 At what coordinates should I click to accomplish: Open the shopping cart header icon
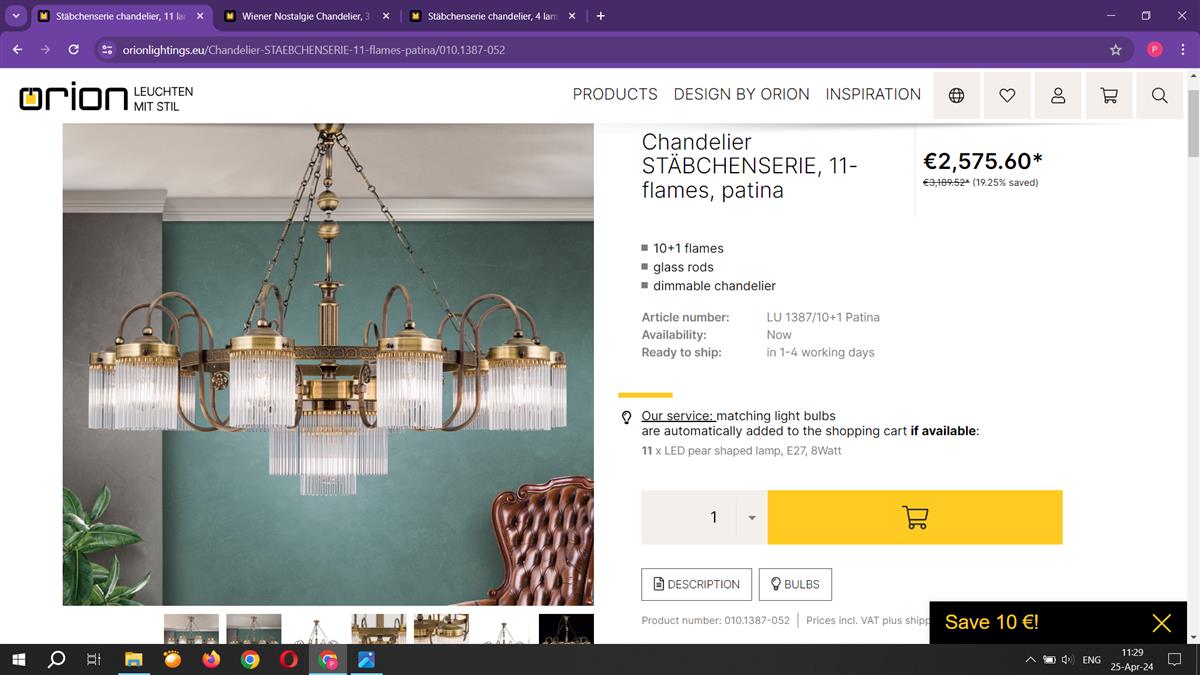(x=1109, y=96)
